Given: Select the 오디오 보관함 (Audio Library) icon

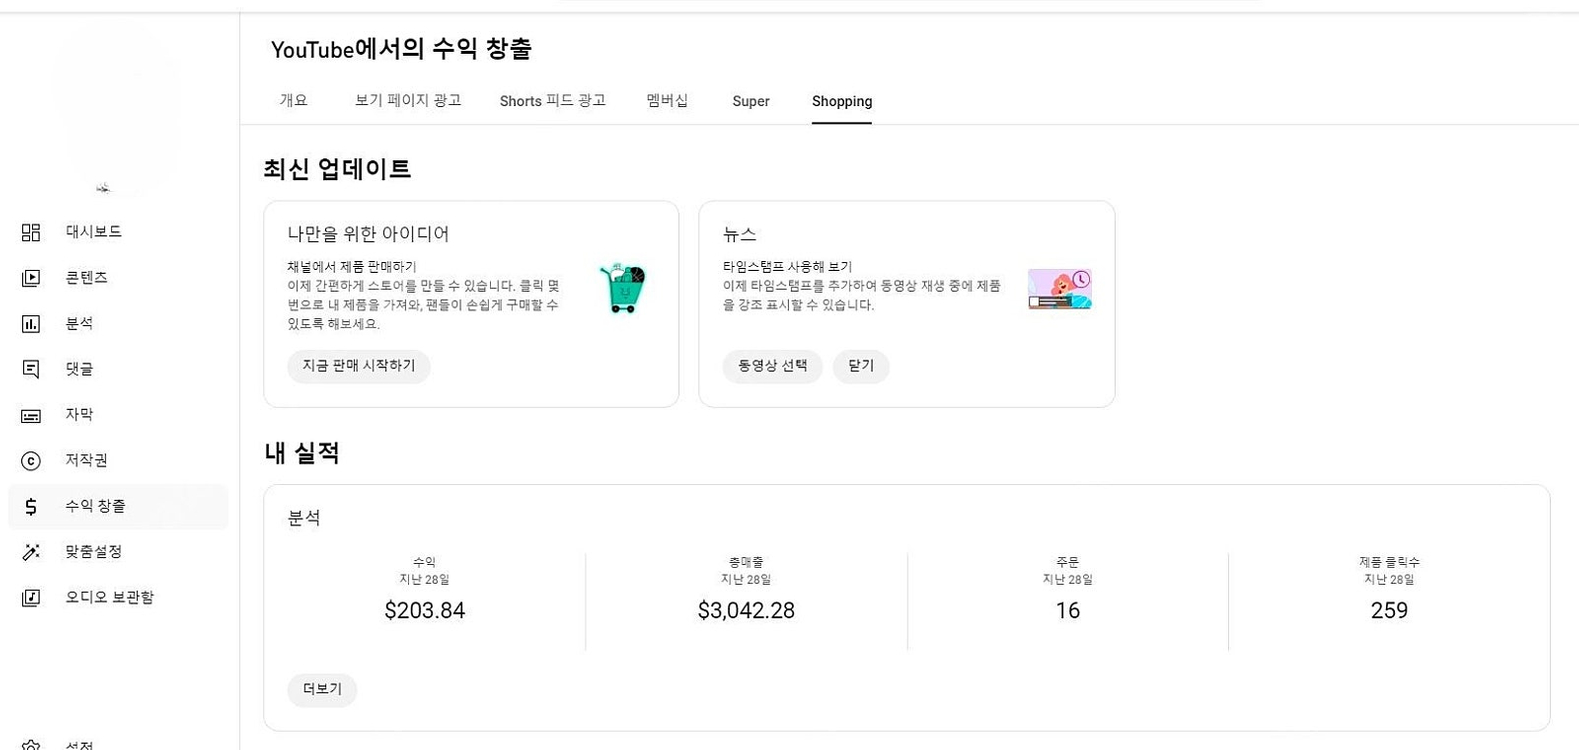Looking at the screenshot, I should 30,597.
